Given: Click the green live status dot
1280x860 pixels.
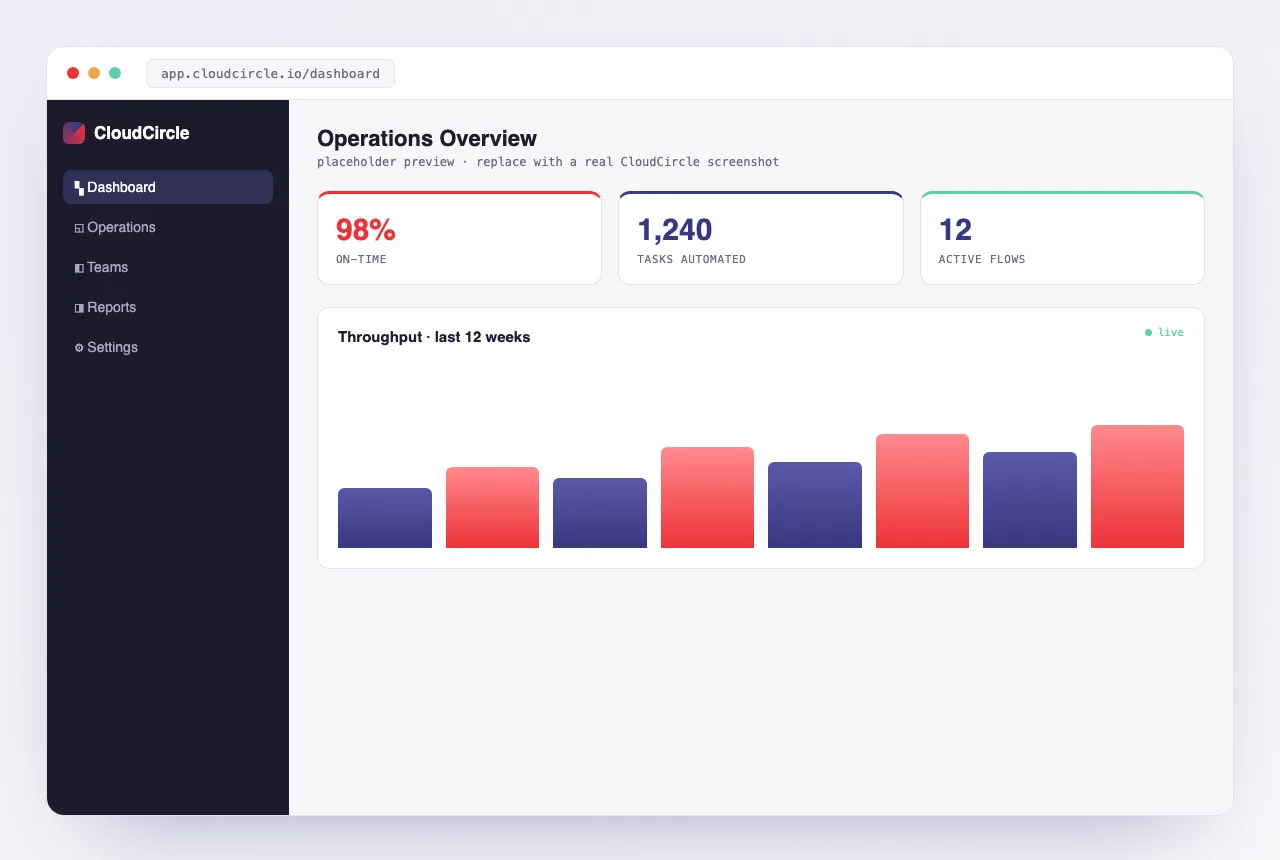Looking at the screenshot, I should tap(1148, 332).
